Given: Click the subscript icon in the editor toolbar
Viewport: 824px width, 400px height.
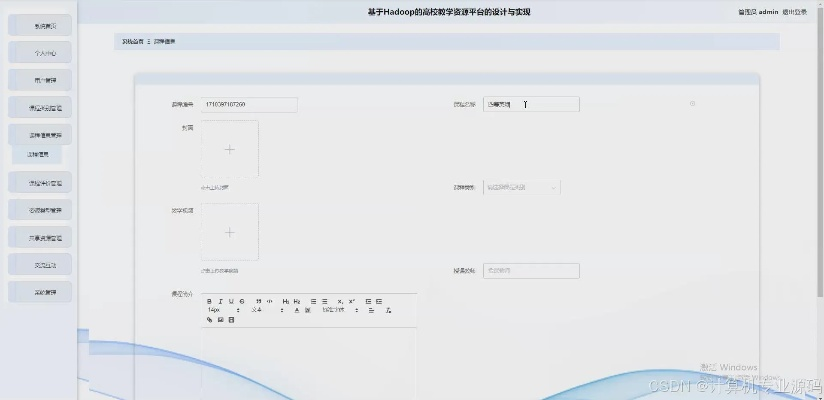Looking at the screenshot, I should (340, 301).
